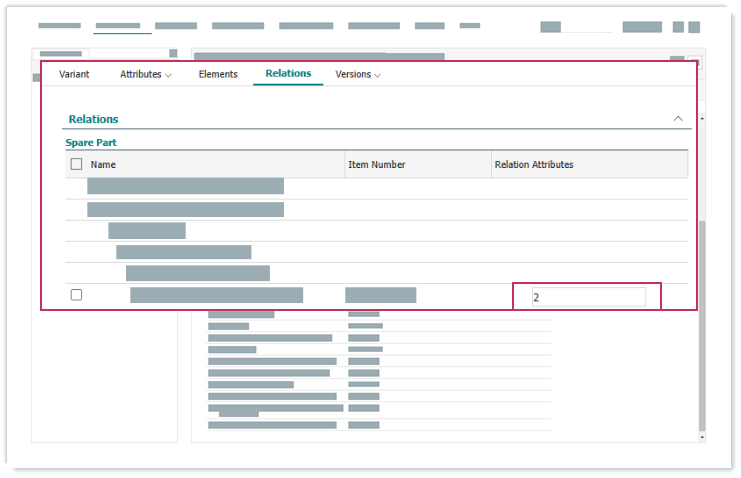
Task: Switch to the Variant tab
Action: (74, 74)
